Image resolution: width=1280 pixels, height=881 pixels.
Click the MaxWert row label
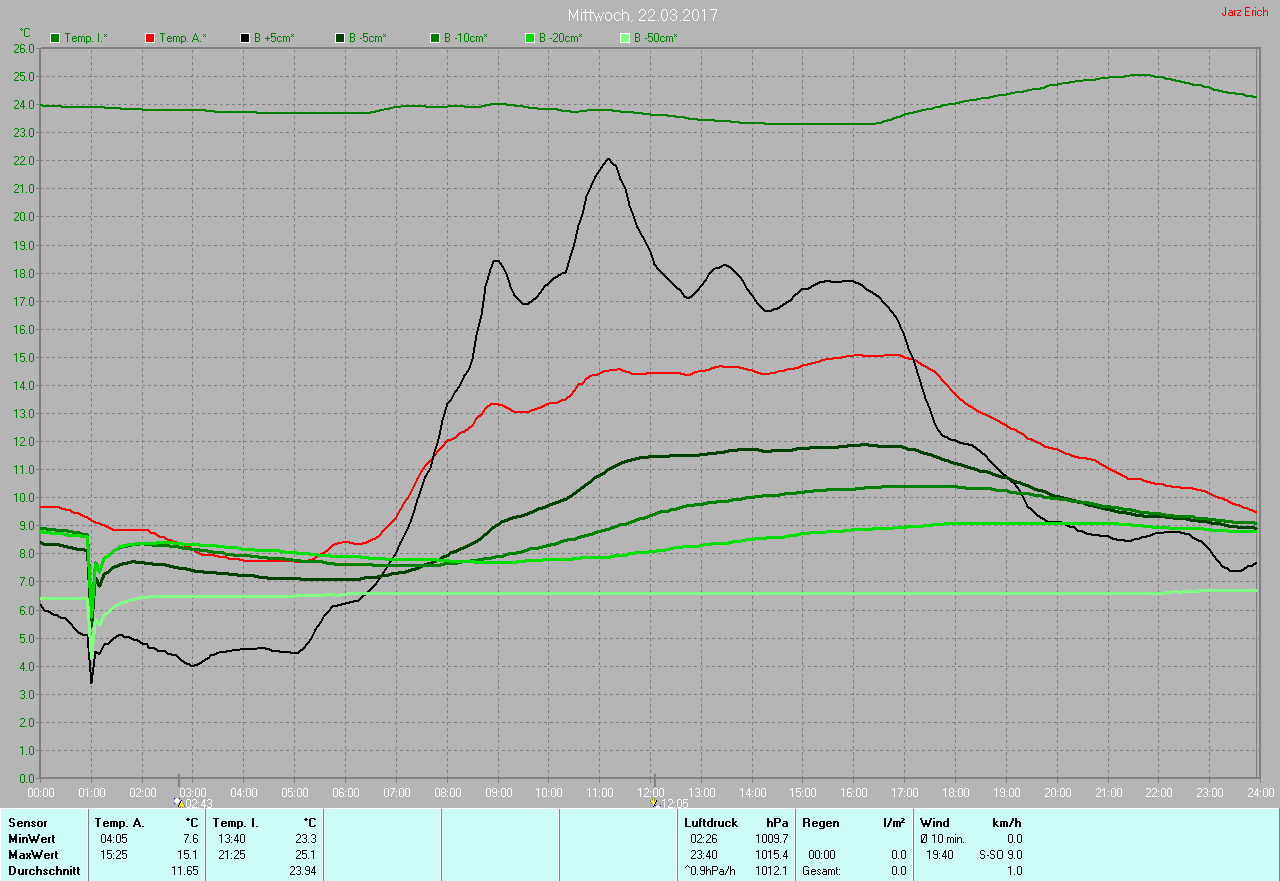click(34, 855)
